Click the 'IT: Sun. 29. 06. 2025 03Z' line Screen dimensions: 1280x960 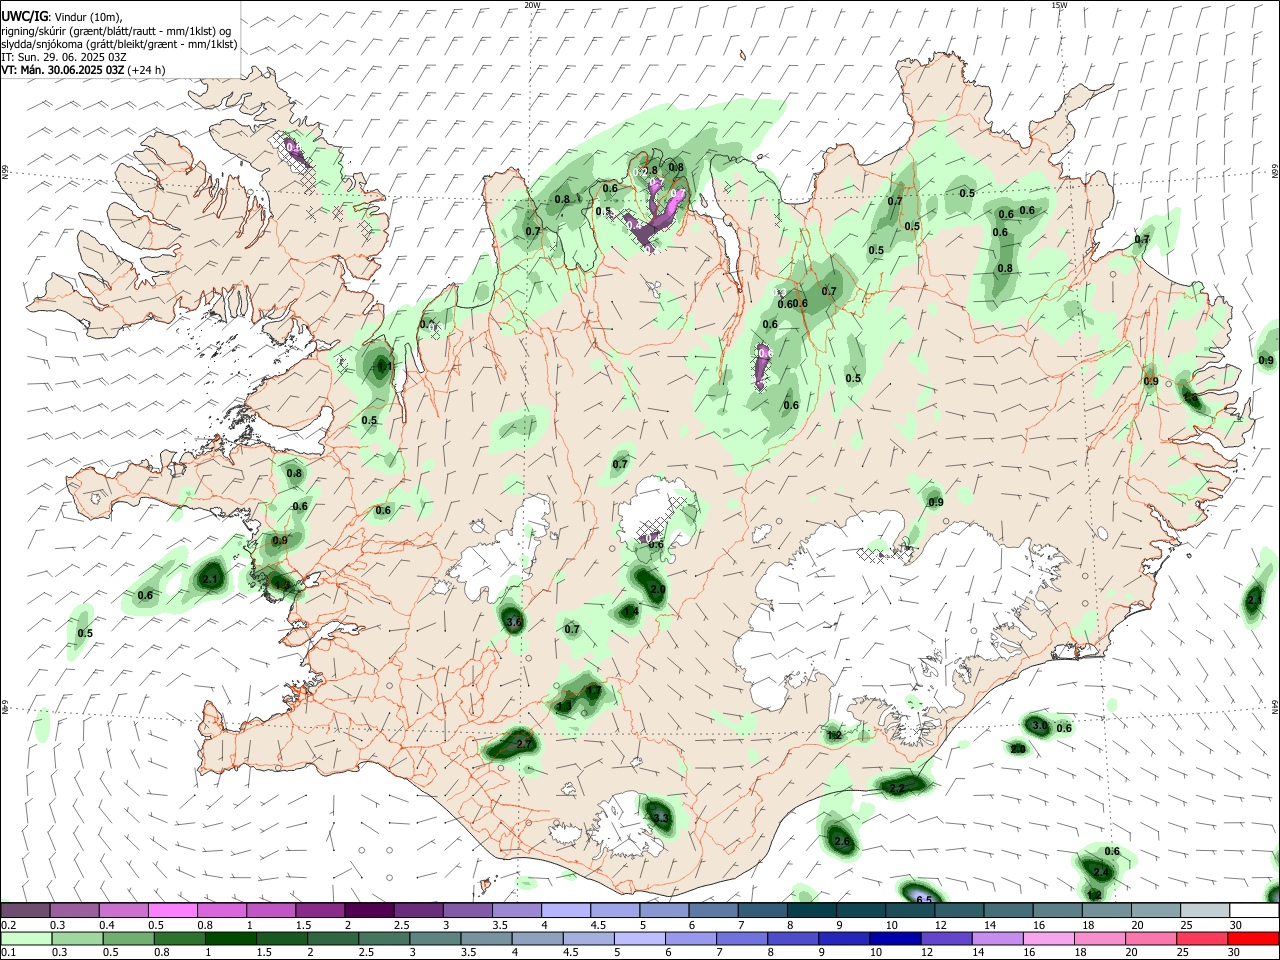(x=63, y=57)
